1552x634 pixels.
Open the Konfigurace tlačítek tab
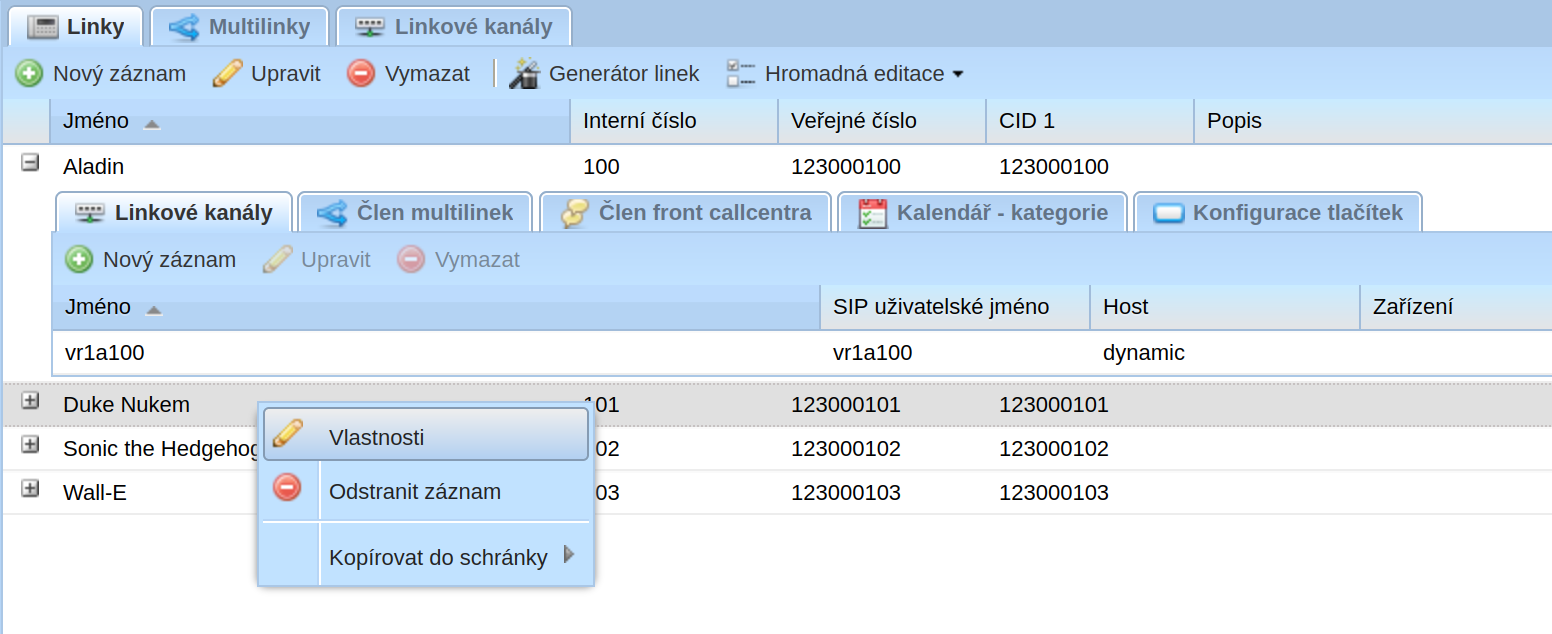tap(1278, 213)
